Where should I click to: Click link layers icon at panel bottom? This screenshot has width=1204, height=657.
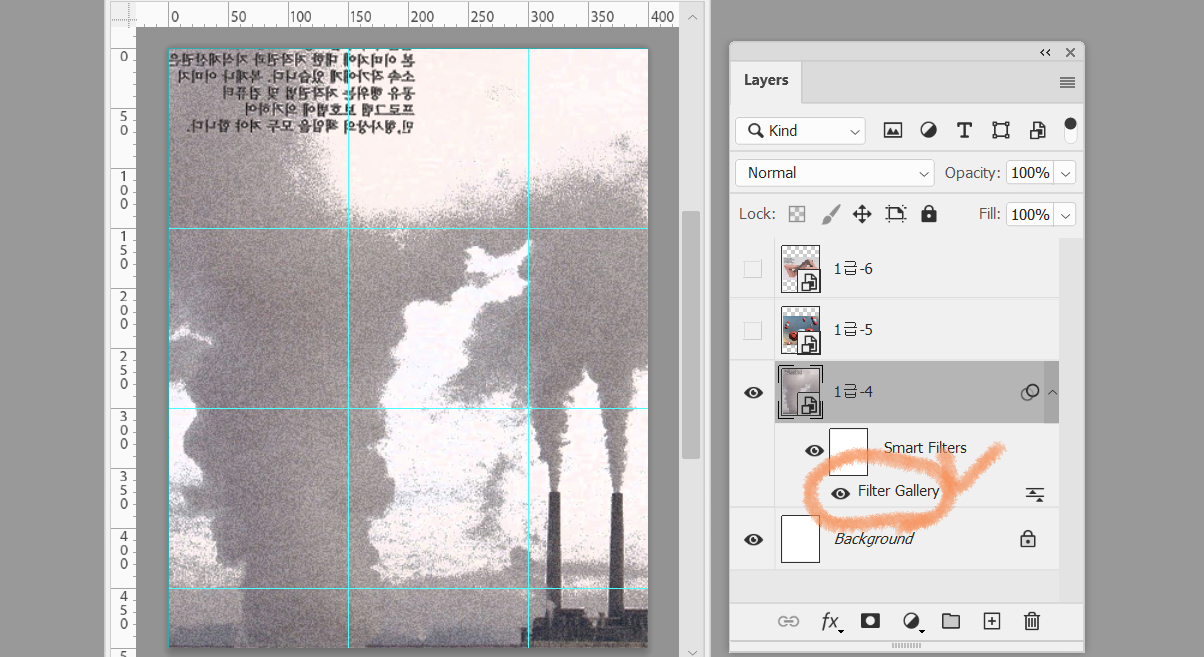click(x=788, y=621)
